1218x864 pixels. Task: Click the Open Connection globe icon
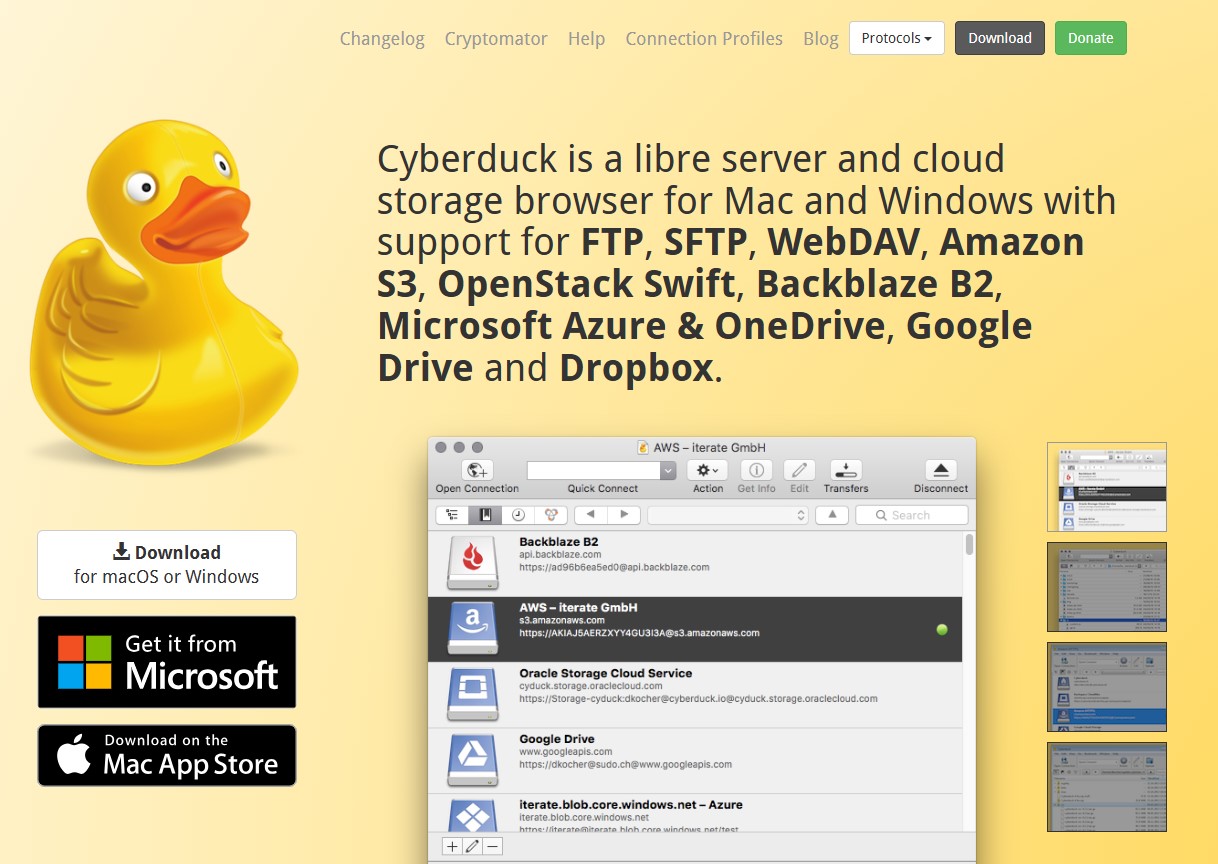(477, 470)
